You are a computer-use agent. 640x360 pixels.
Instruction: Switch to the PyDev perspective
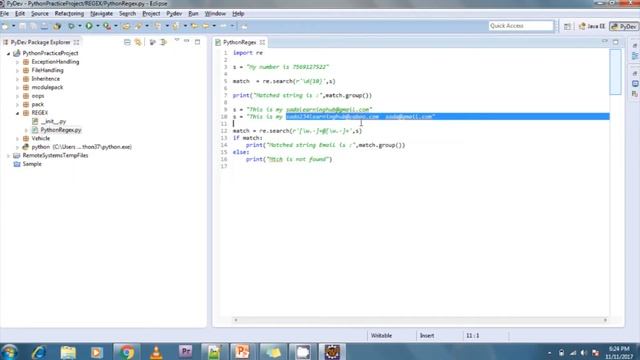(x=623, y=26)
